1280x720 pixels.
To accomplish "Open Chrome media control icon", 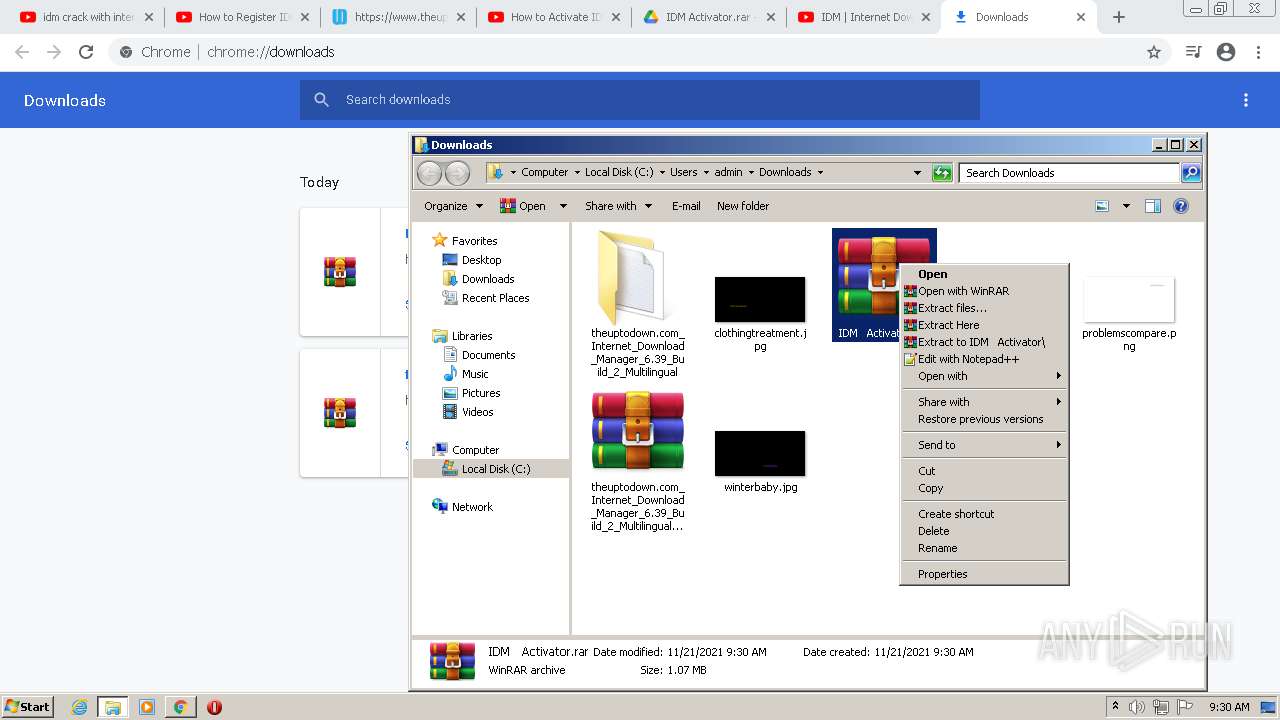I will click(x=1193, y=52).
